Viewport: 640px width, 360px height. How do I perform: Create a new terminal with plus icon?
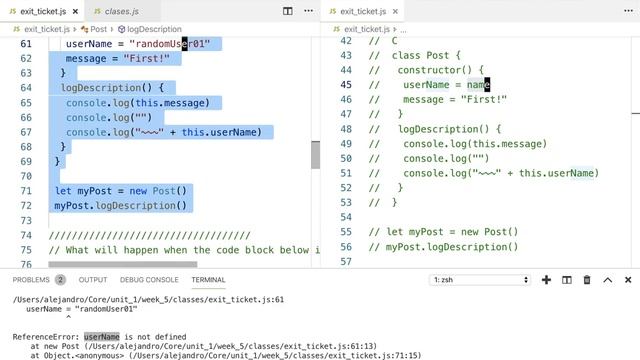point(546,280)
